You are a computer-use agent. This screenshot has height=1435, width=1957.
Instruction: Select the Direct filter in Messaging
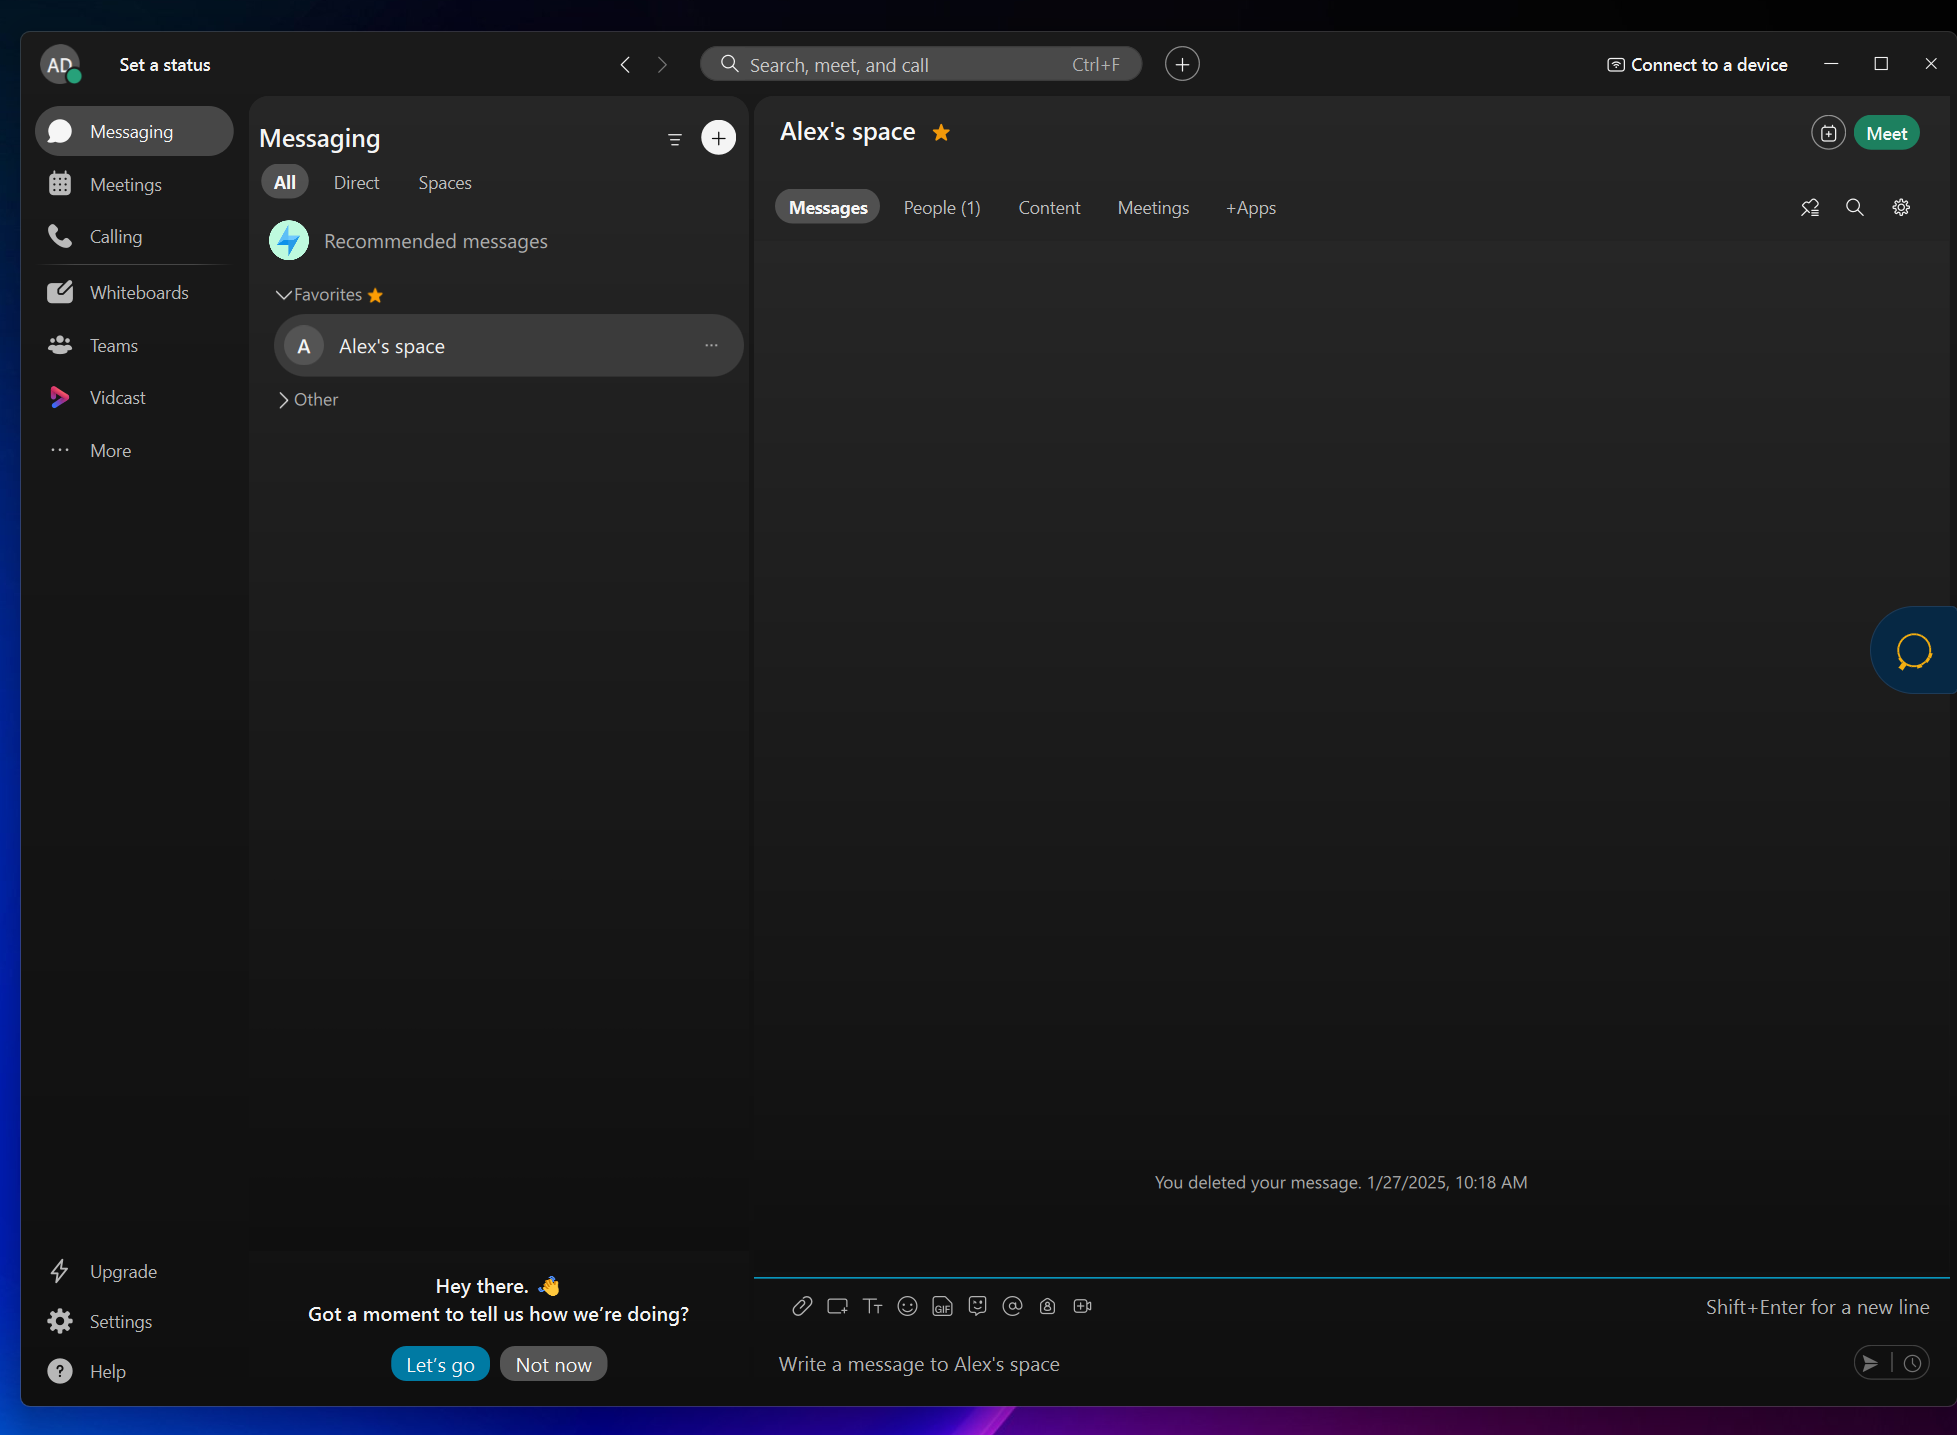[x=356, y=183]
